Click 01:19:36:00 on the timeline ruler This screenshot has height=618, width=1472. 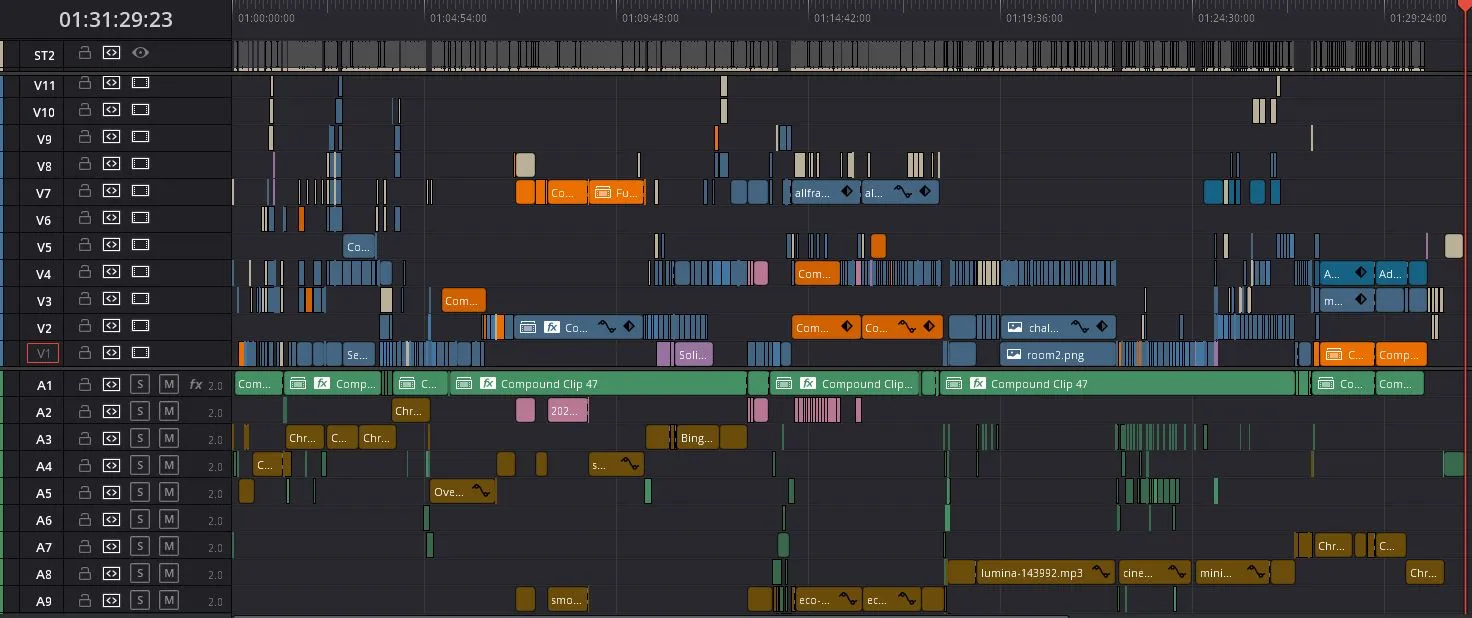[x=1034, y=18]
